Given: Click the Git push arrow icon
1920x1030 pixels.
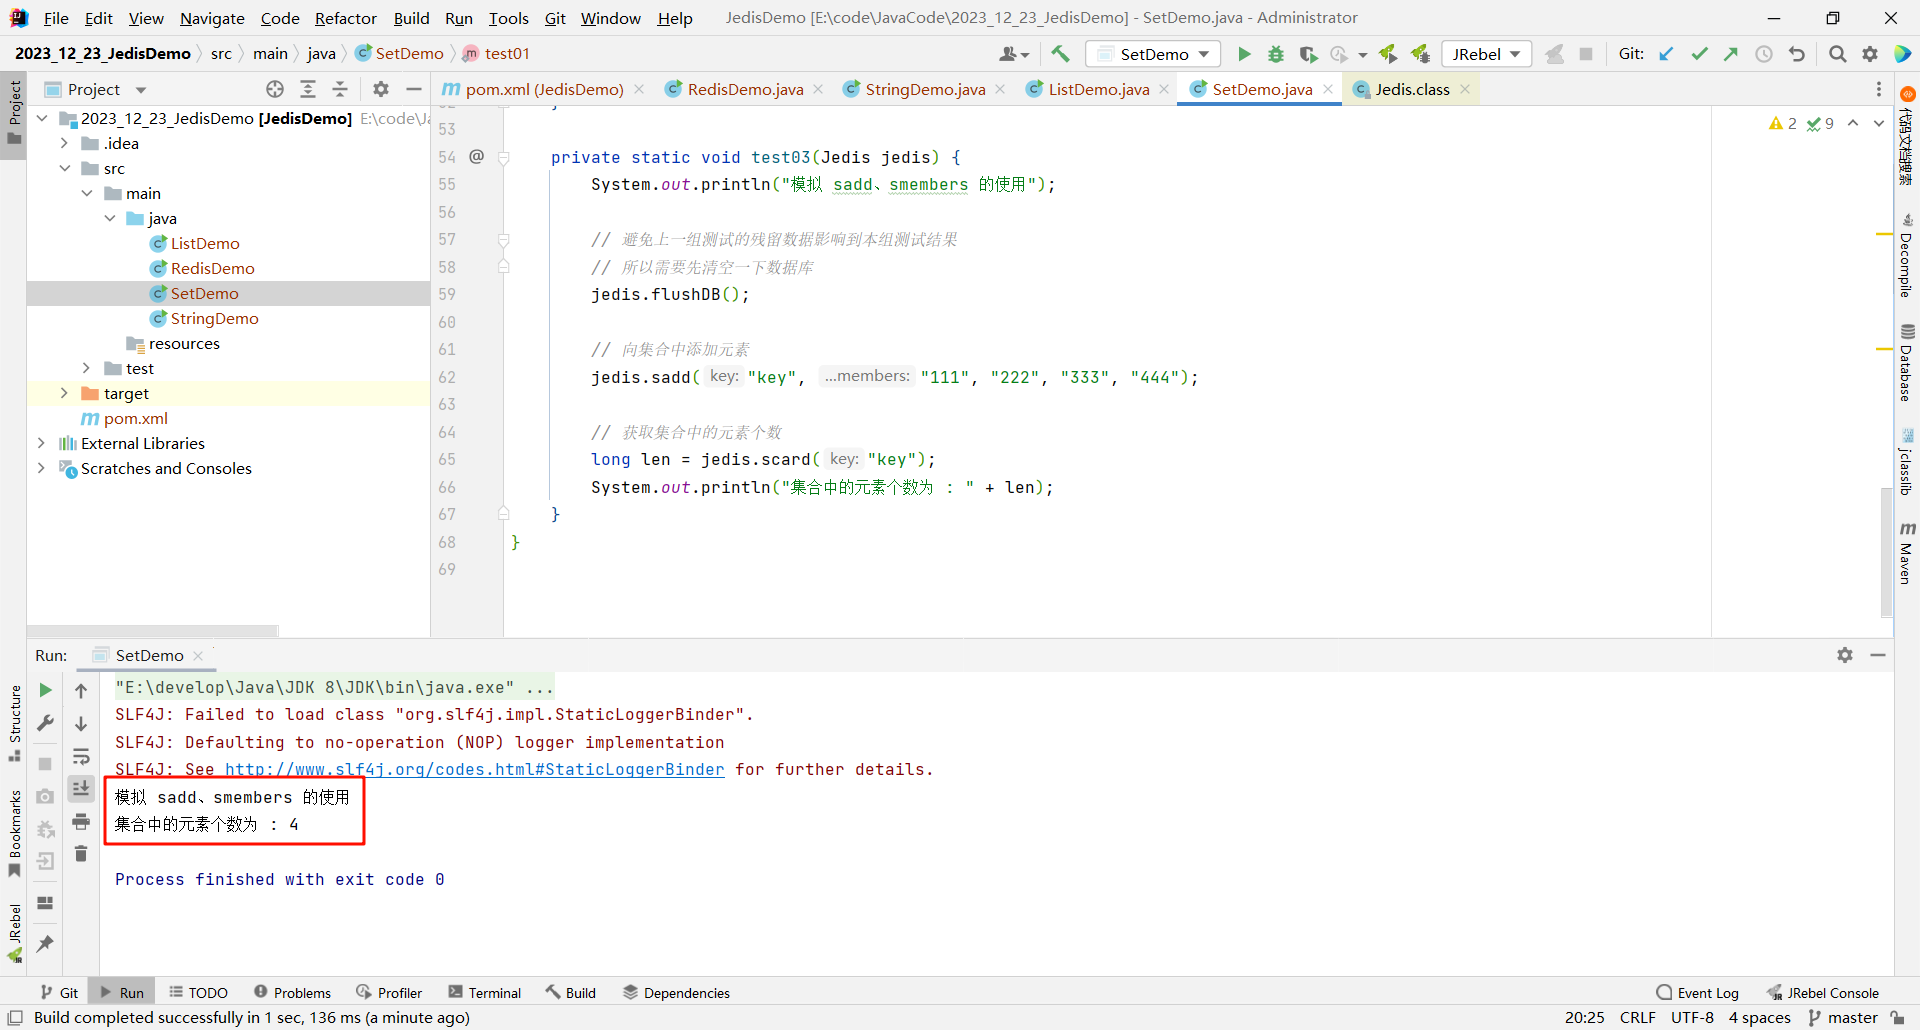Looking at the screenshot, I should (x=1731, y=54).
